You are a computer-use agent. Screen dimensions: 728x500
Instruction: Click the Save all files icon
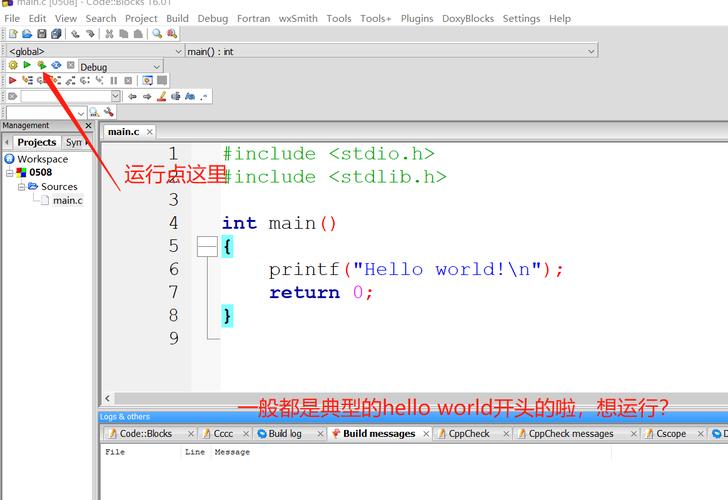tap(56, 34)
